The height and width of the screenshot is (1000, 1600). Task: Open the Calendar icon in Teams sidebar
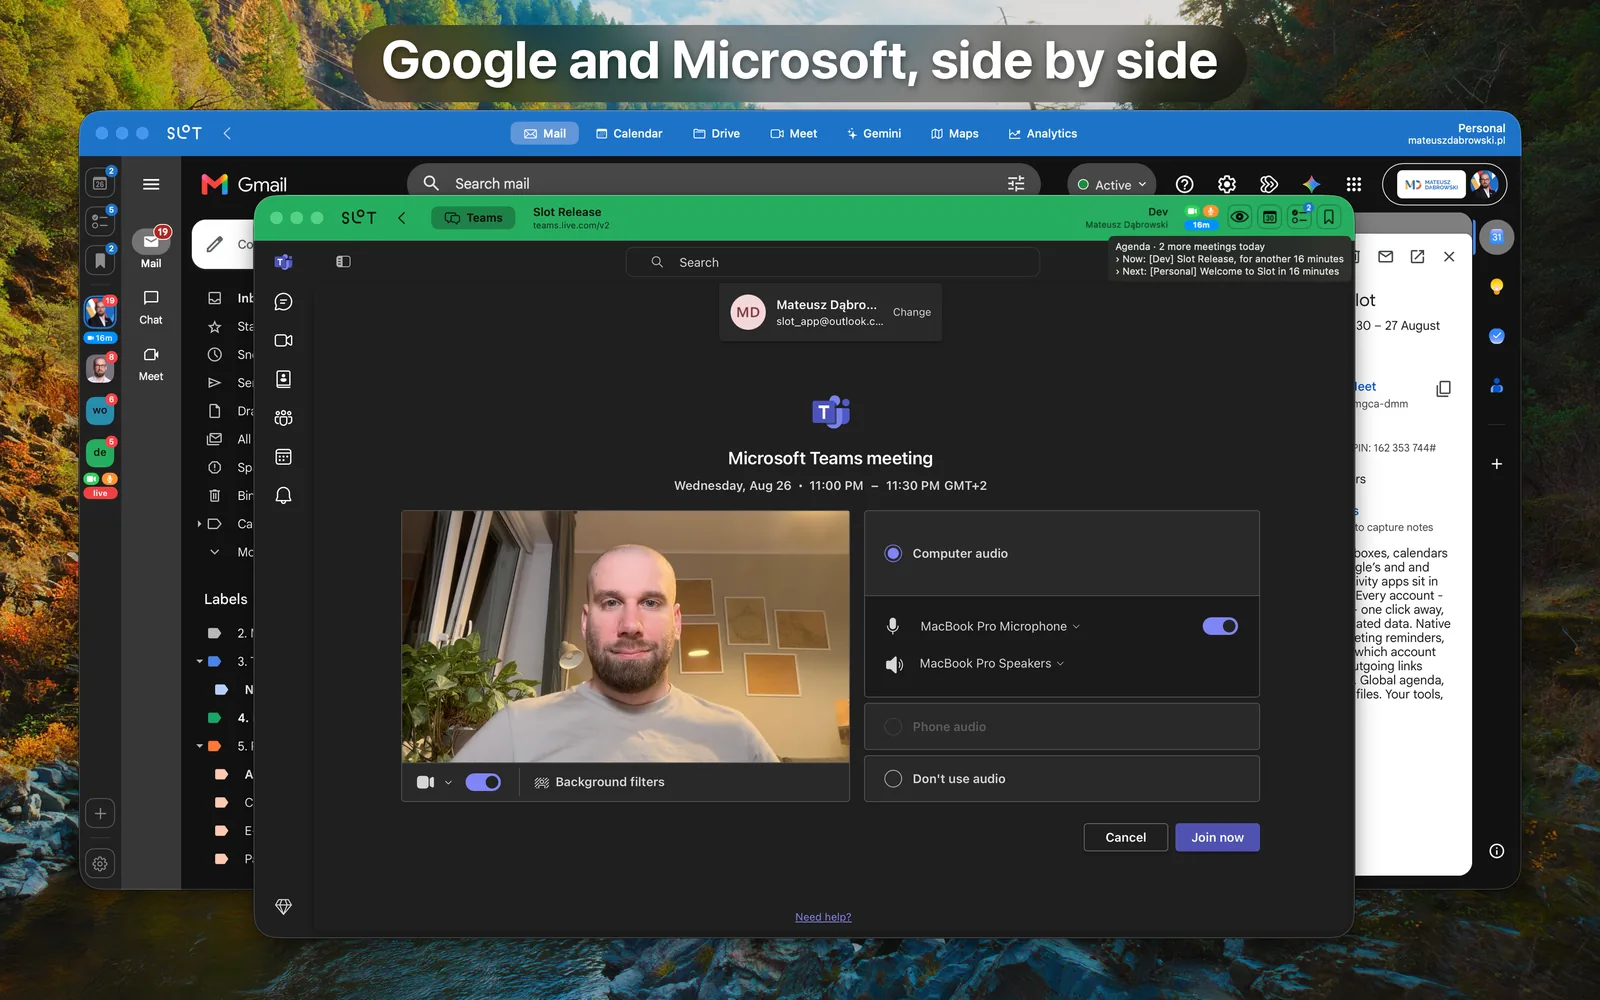(283, 457)
